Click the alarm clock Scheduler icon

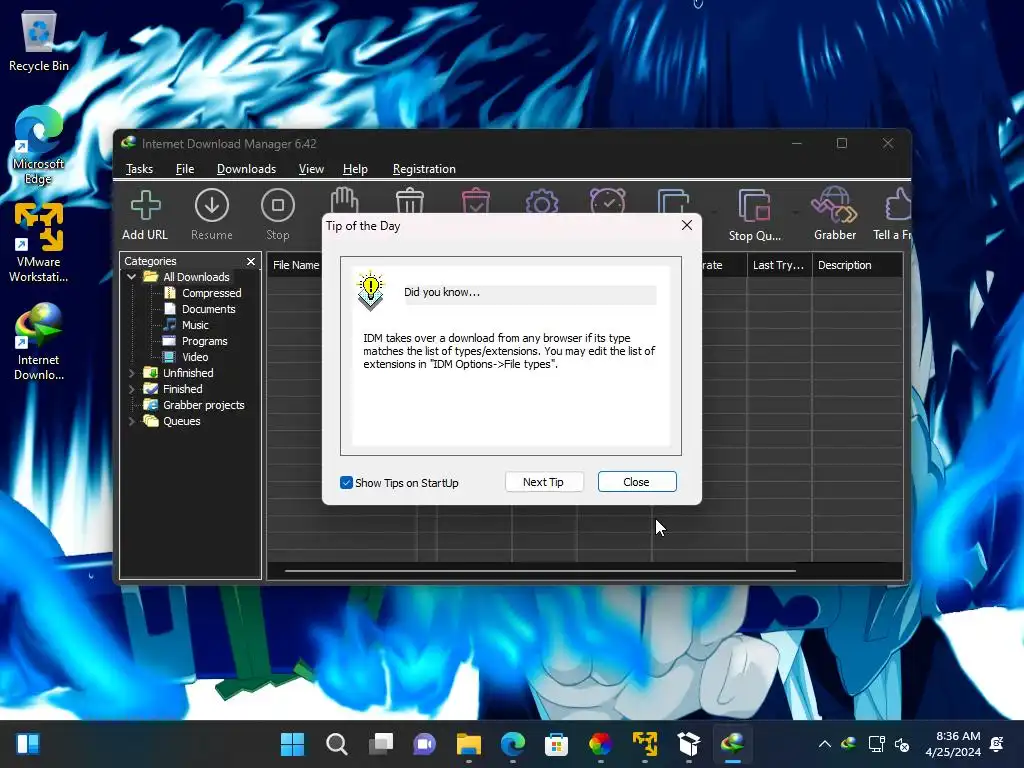(607, 200)
